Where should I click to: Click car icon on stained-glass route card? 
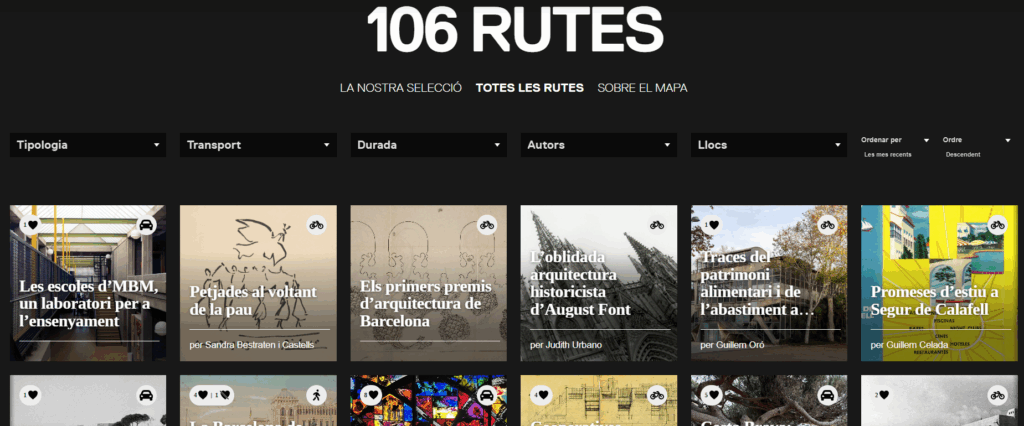click(x=486, y=395)
